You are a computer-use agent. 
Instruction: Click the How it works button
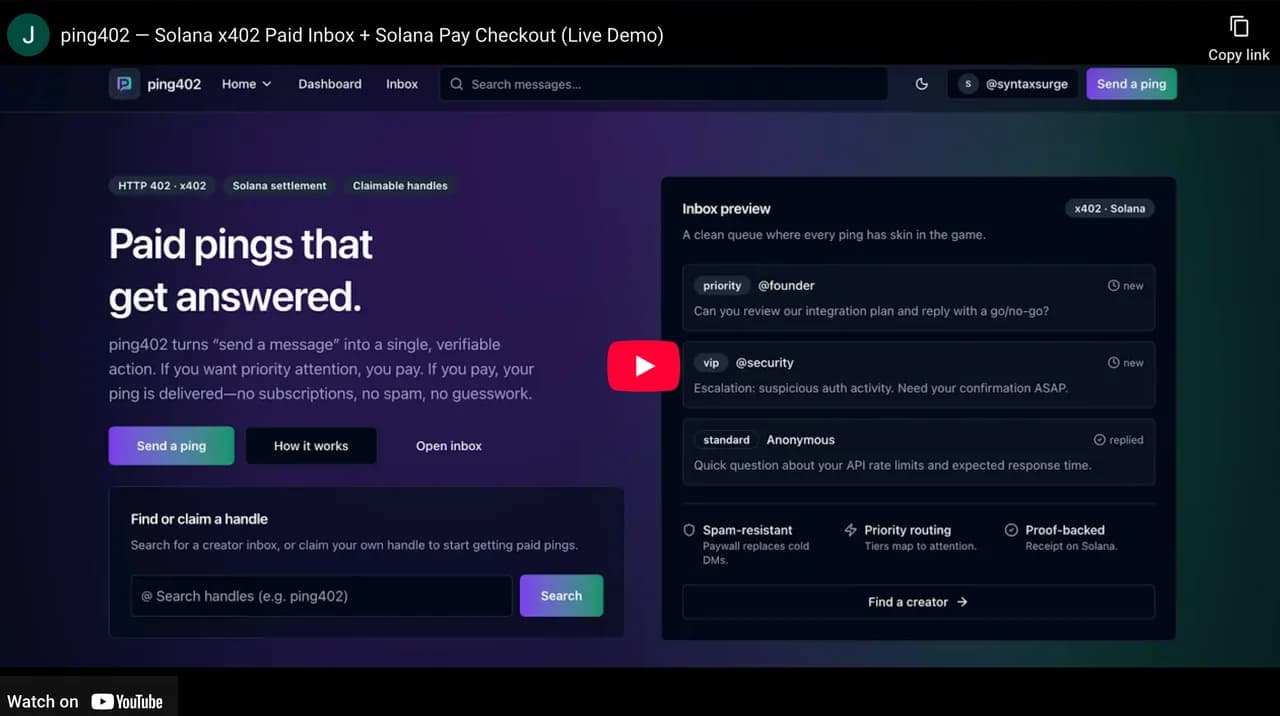(311, 446)
